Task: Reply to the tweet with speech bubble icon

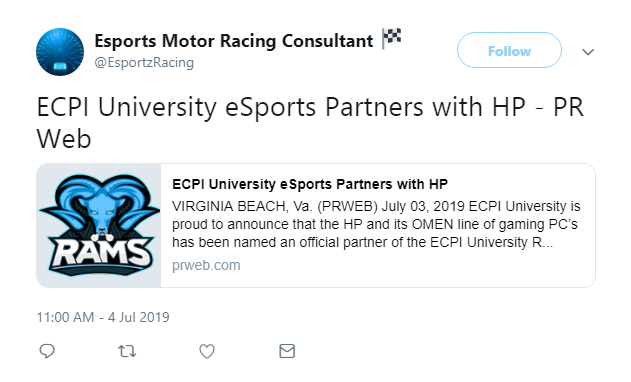Action: (47, 351)
